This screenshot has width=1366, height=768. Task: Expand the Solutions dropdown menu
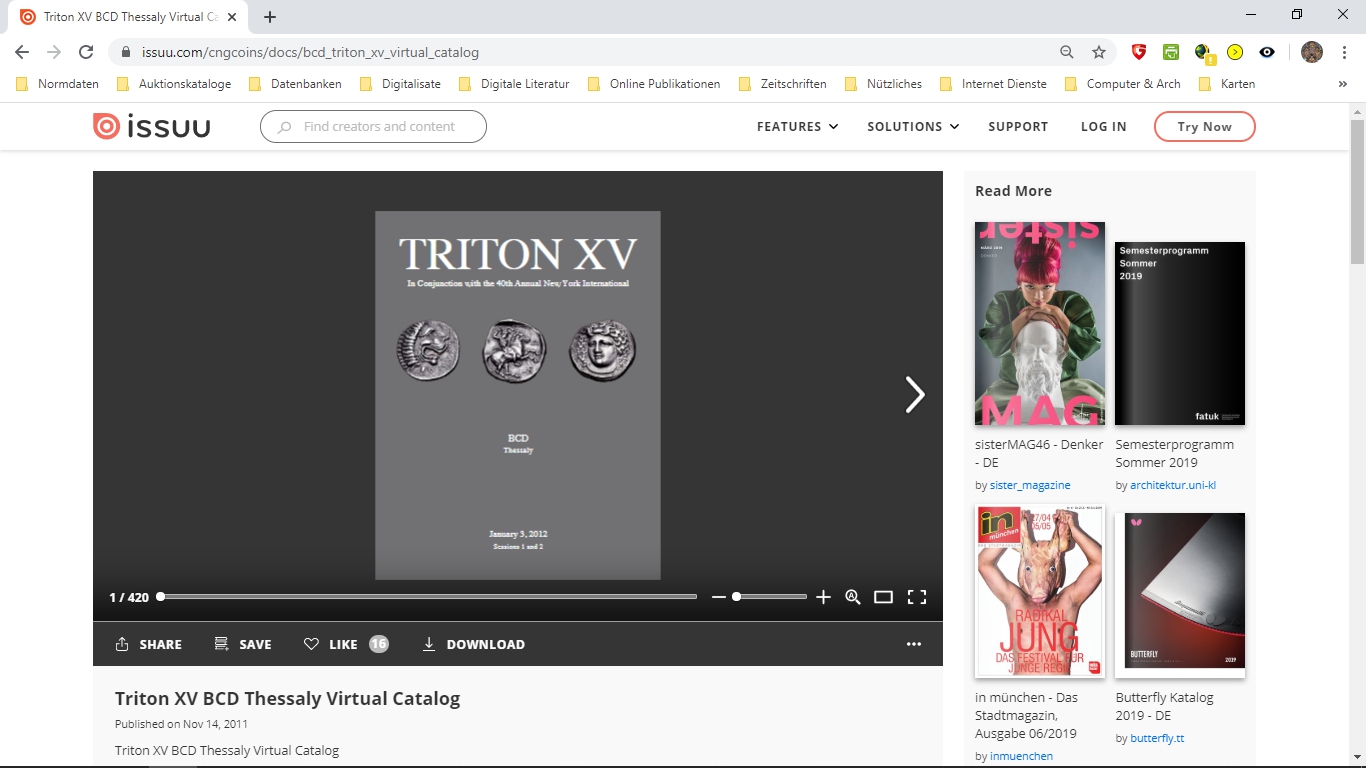(x=912, y=126)
